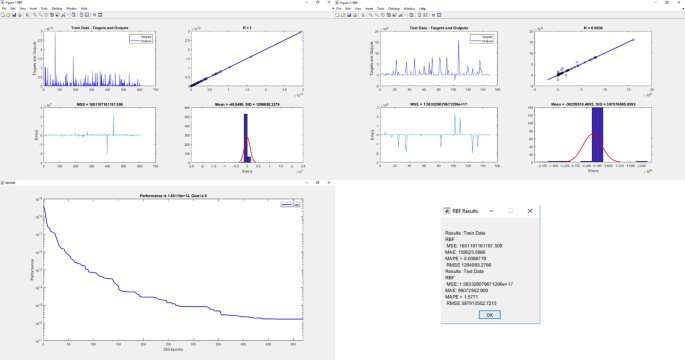Screen dimensions: 685x360
Task: Open Tools menu in Figure 2 window
Action: pyautogui.click(x=381, y=8)
